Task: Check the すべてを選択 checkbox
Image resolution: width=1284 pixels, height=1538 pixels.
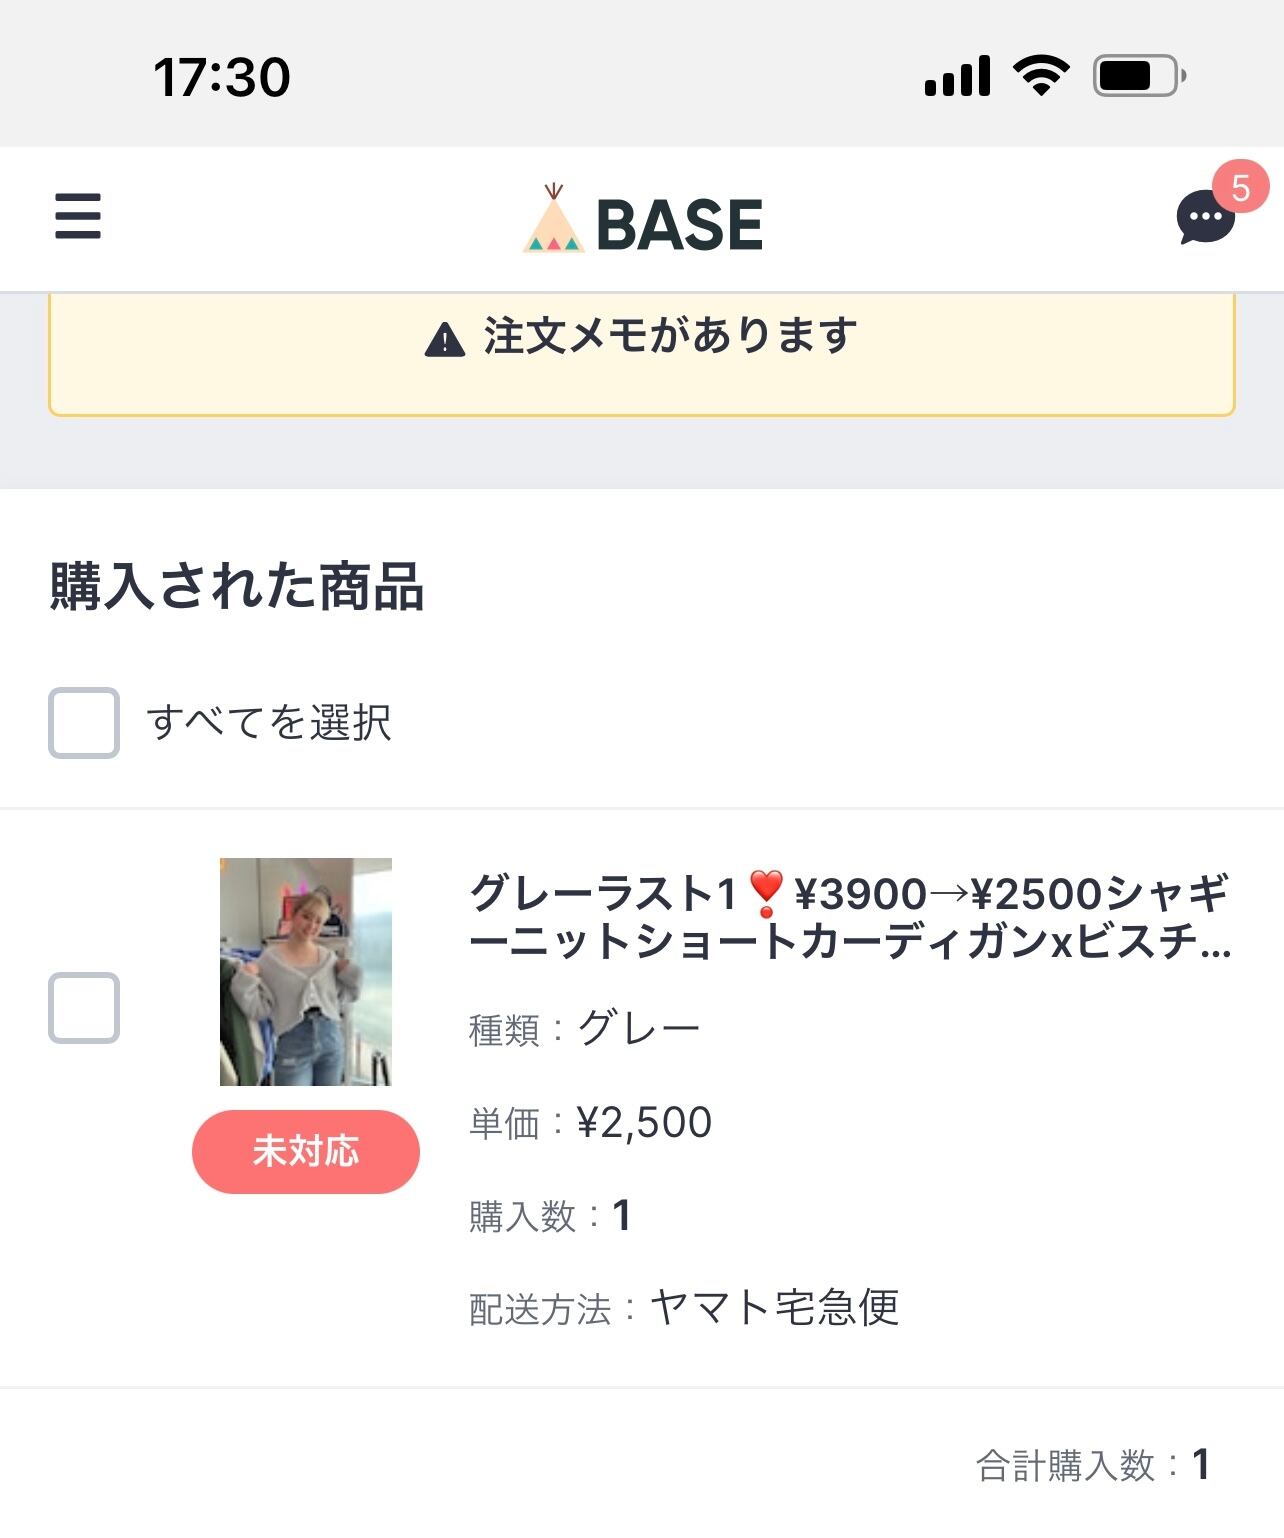Action: 84,722
